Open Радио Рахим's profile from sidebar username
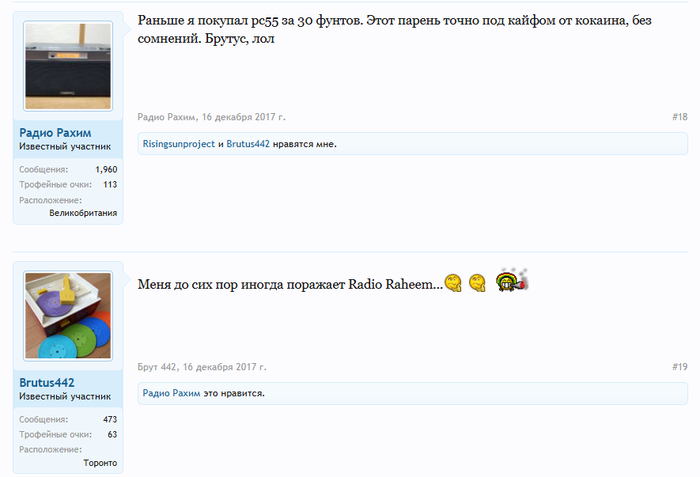 click(x=57, y=132)
